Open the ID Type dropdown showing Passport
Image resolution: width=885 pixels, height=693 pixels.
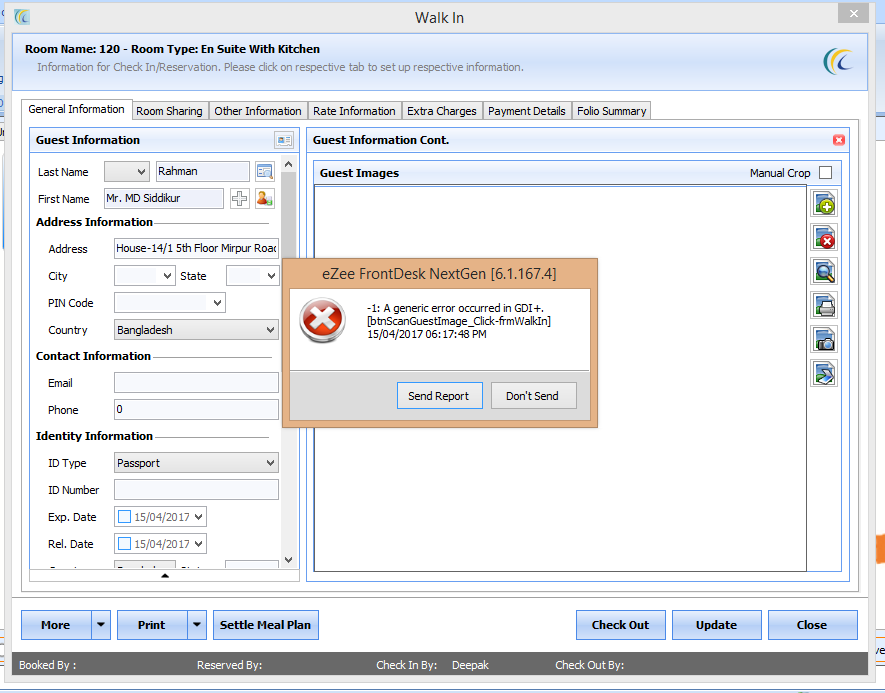click(196, 463)
